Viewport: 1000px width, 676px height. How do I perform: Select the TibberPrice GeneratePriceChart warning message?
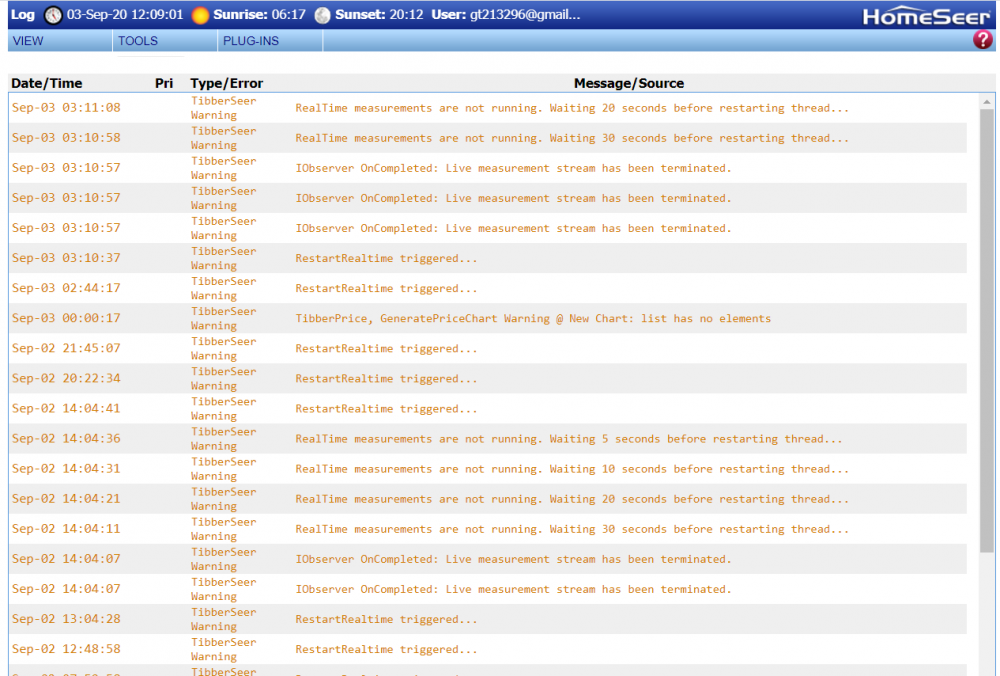[533, 319]
